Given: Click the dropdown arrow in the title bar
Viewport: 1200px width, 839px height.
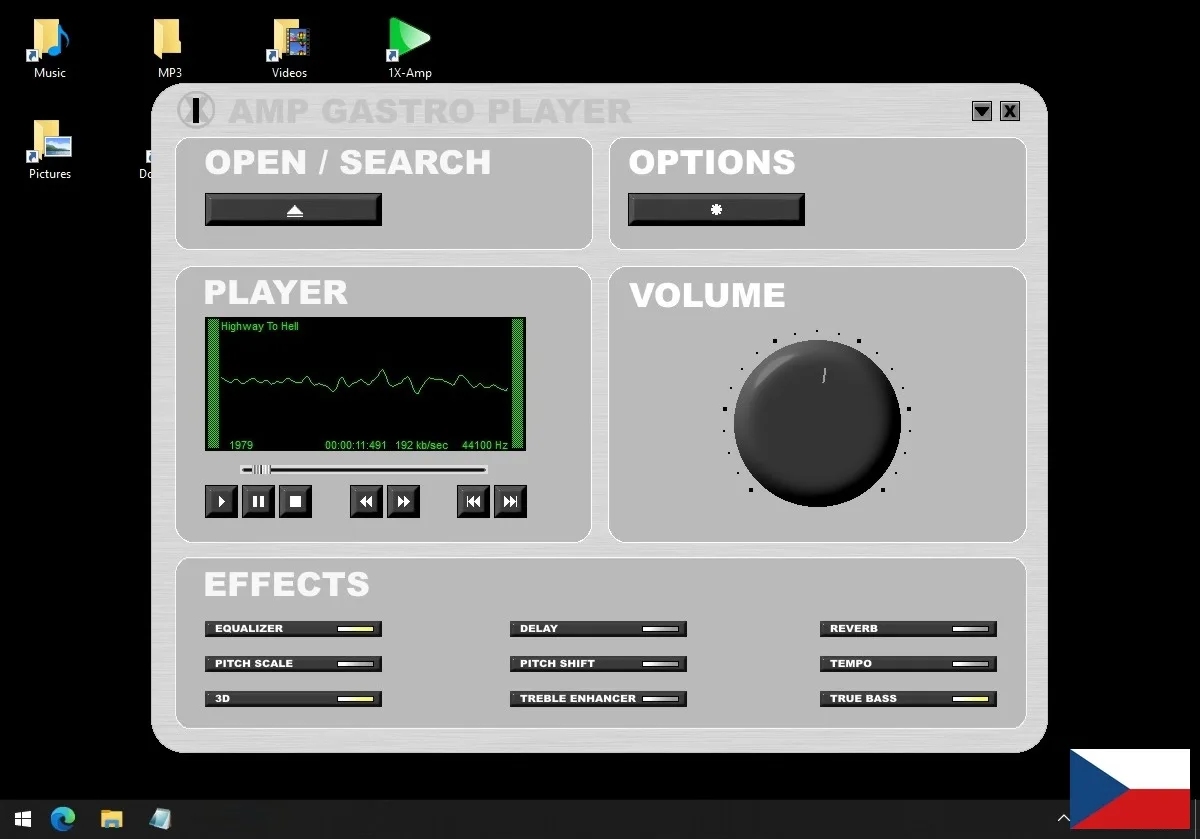Looking at the screenshot, I should [982, 111].
